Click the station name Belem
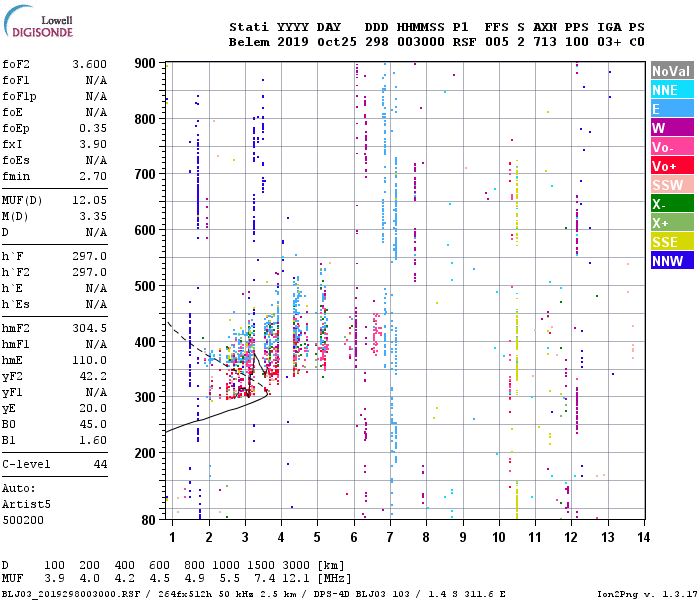700x600 pixels. point(249,42)
